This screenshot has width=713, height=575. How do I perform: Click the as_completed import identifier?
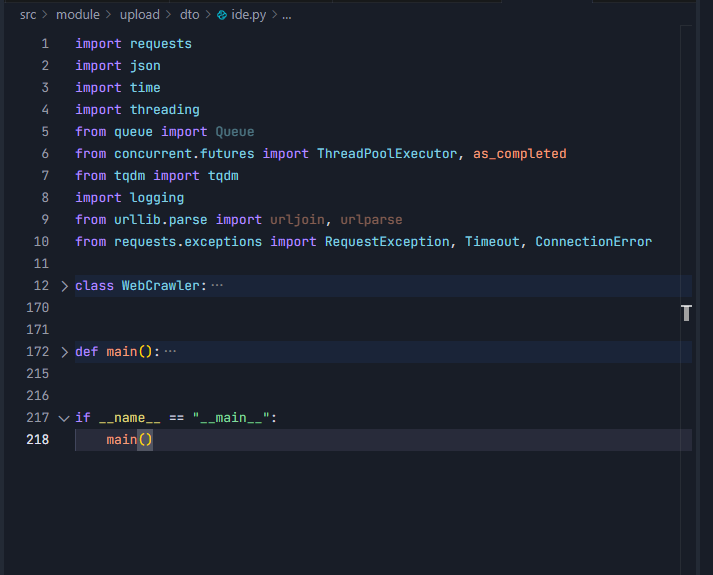(519, 154)
